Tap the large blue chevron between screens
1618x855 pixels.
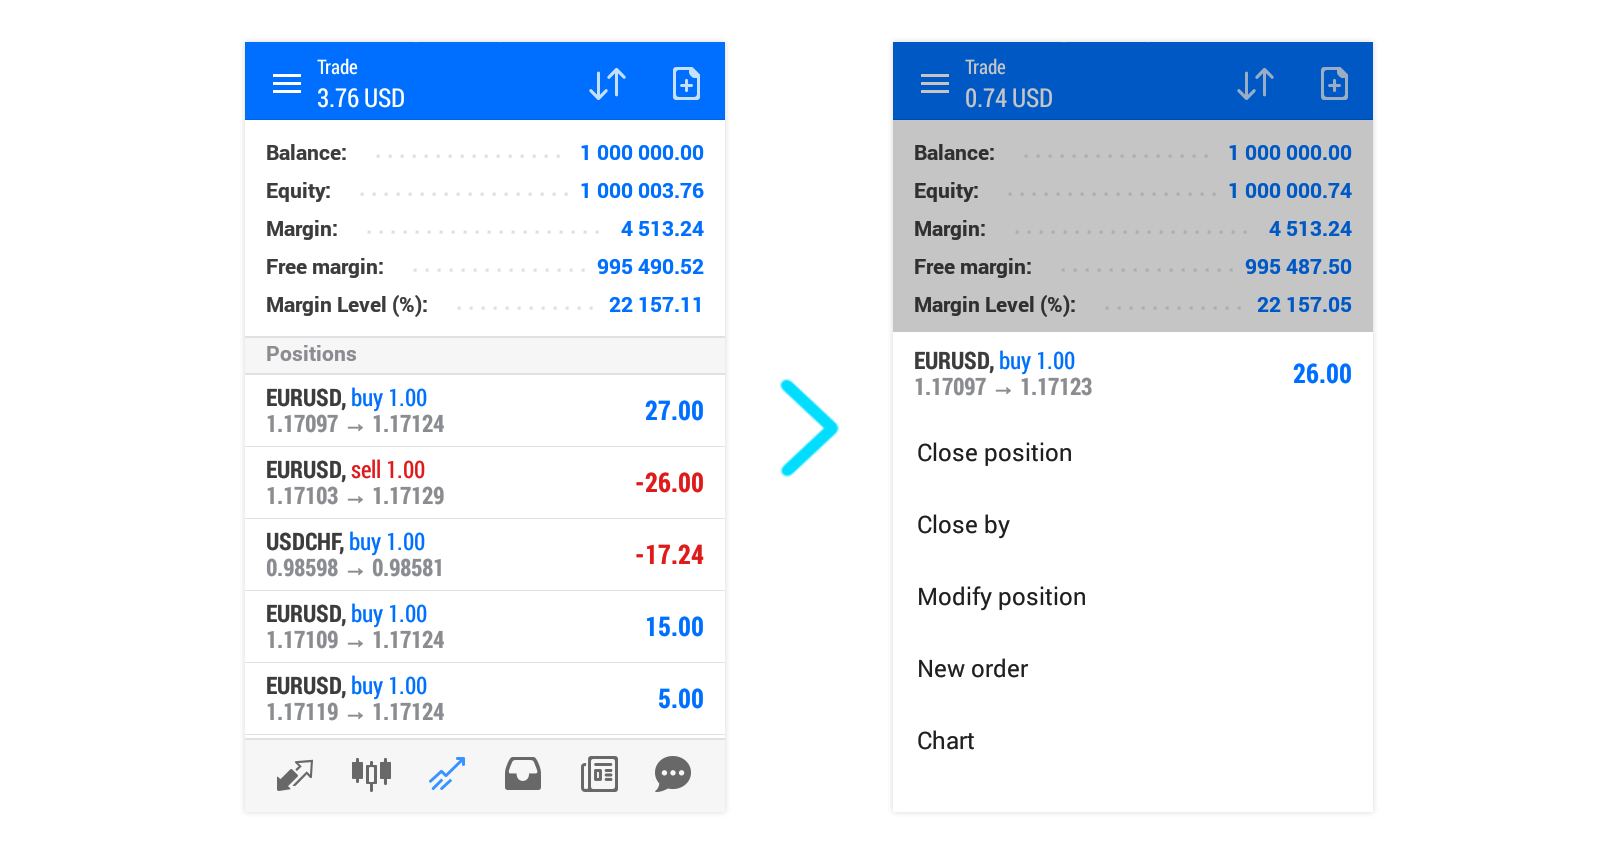810,427
